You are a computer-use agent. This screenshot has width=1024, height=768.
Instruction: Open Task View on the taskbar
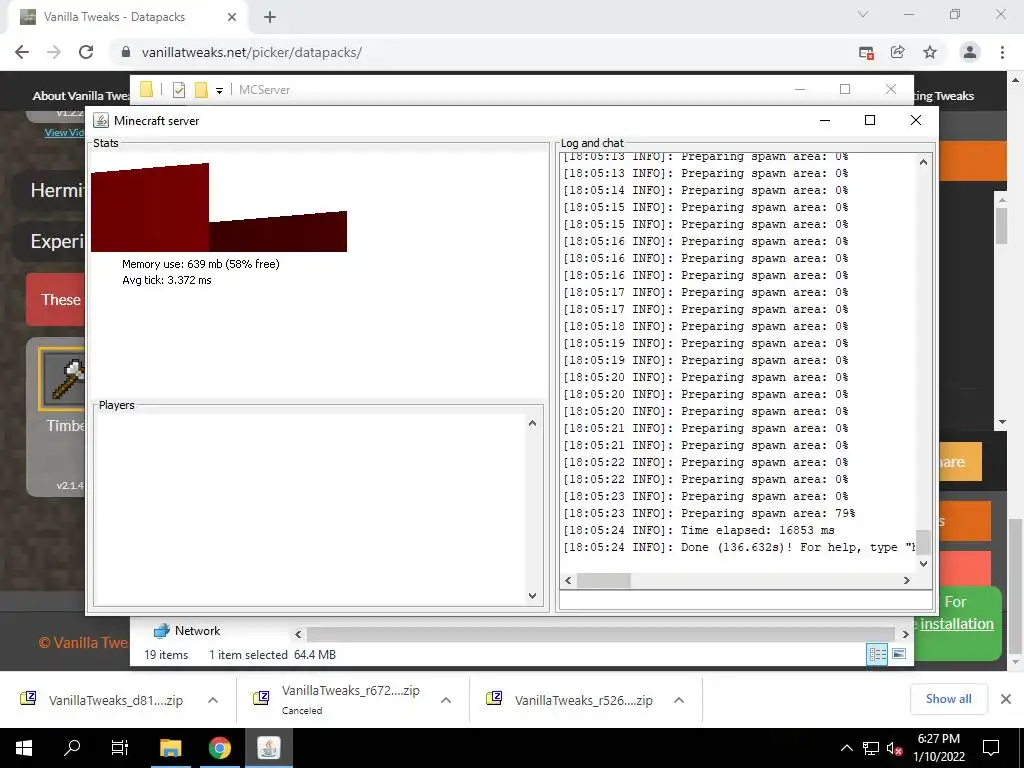(x=120, y=748)
